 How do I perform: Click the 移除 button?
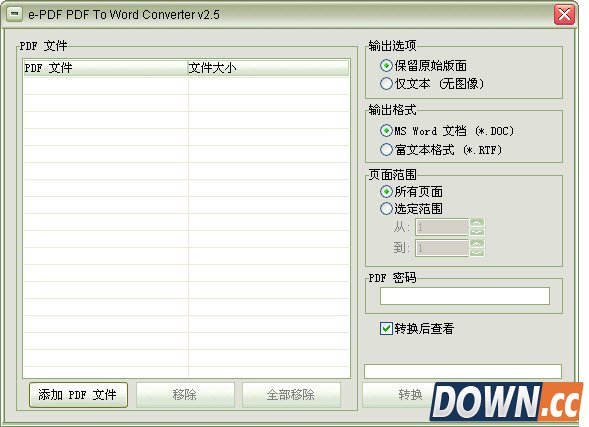[x=185, y=395]
